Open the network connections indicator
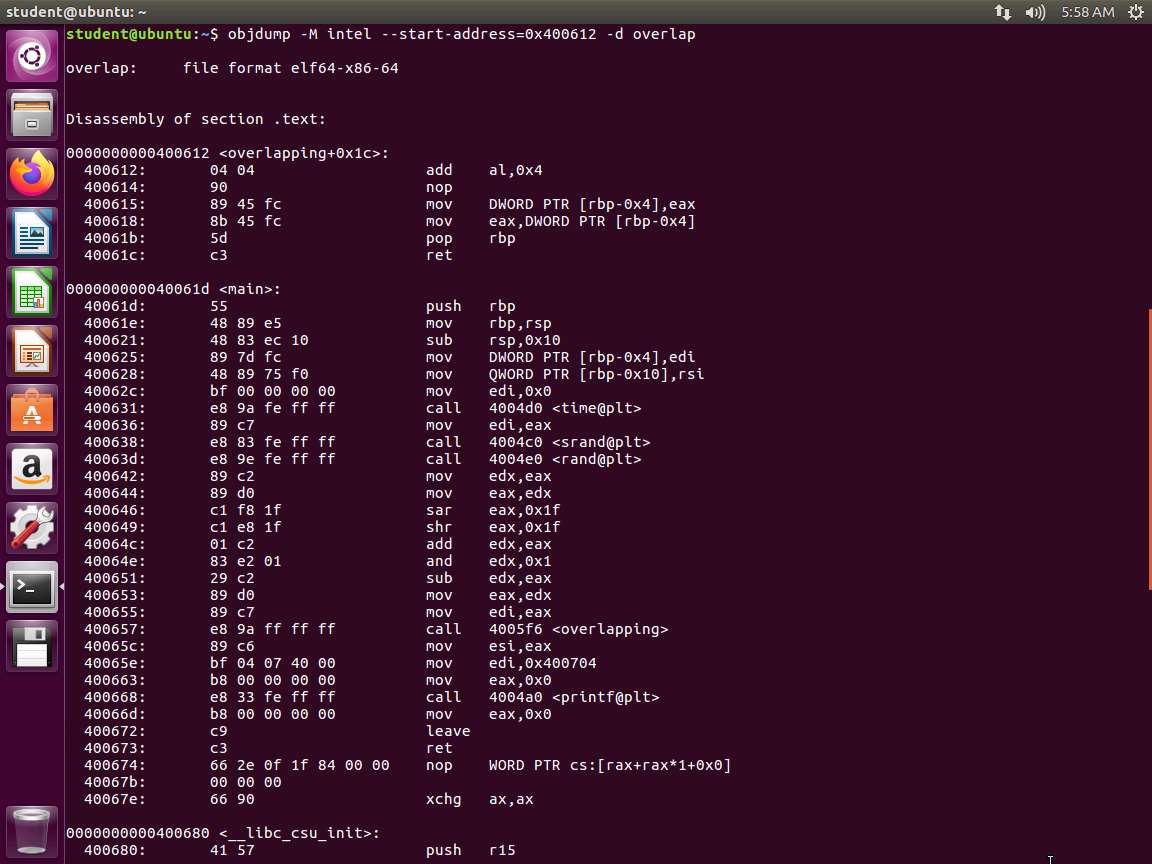 tap(1002, 12)
